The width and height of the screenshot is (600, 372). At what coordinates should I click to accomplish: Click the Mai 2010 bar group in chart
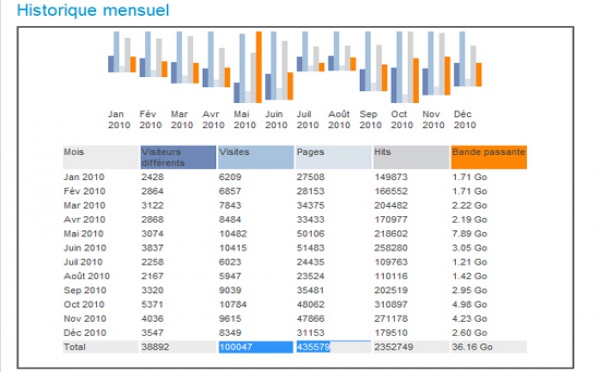pos(248,67)
